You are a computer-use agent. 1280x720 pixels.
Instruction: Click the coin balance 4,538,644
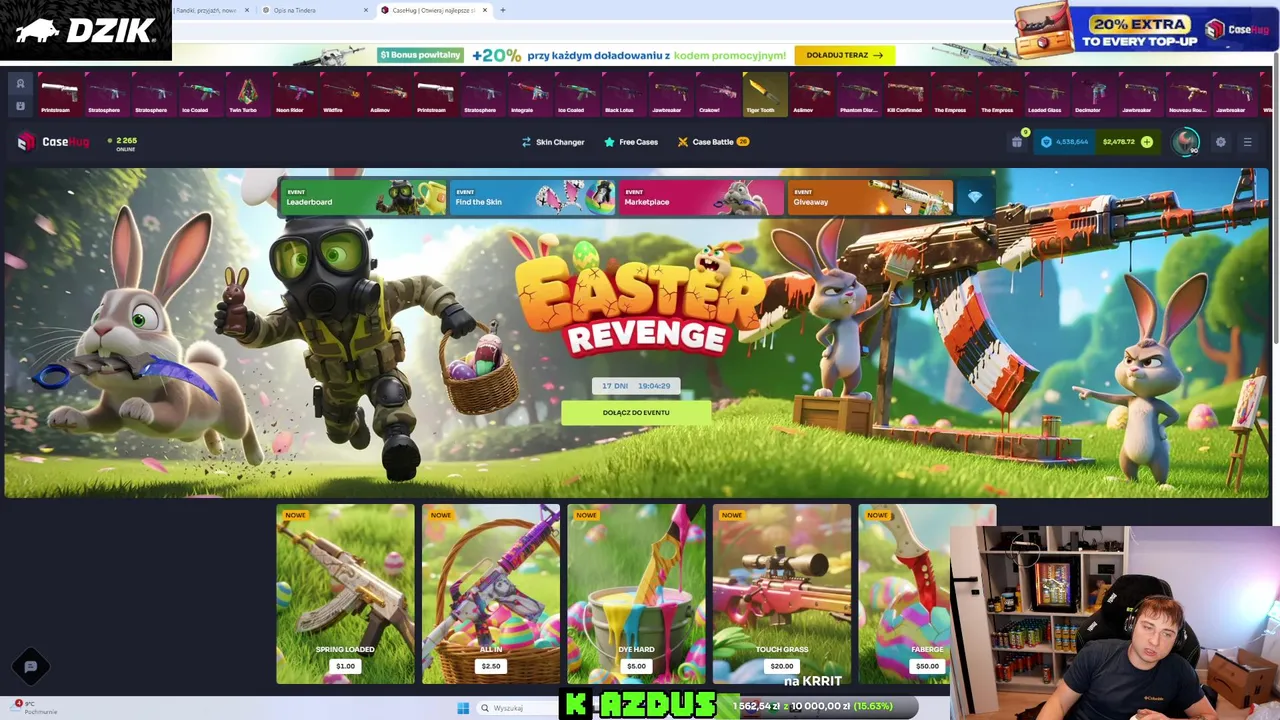pos(1065,142)
